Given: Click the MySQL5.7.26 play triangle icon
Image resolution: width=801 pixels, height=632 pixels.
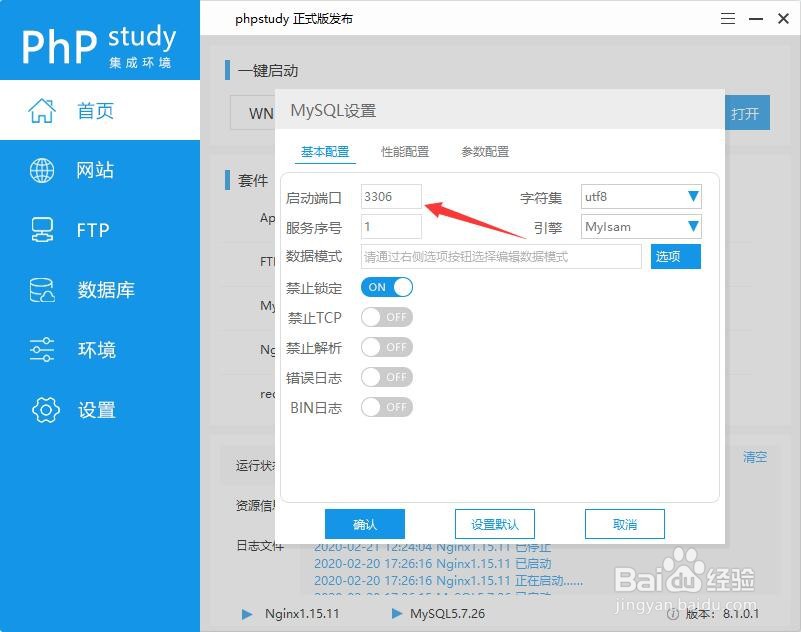Looking at the screenshot, I should point(396,614).
